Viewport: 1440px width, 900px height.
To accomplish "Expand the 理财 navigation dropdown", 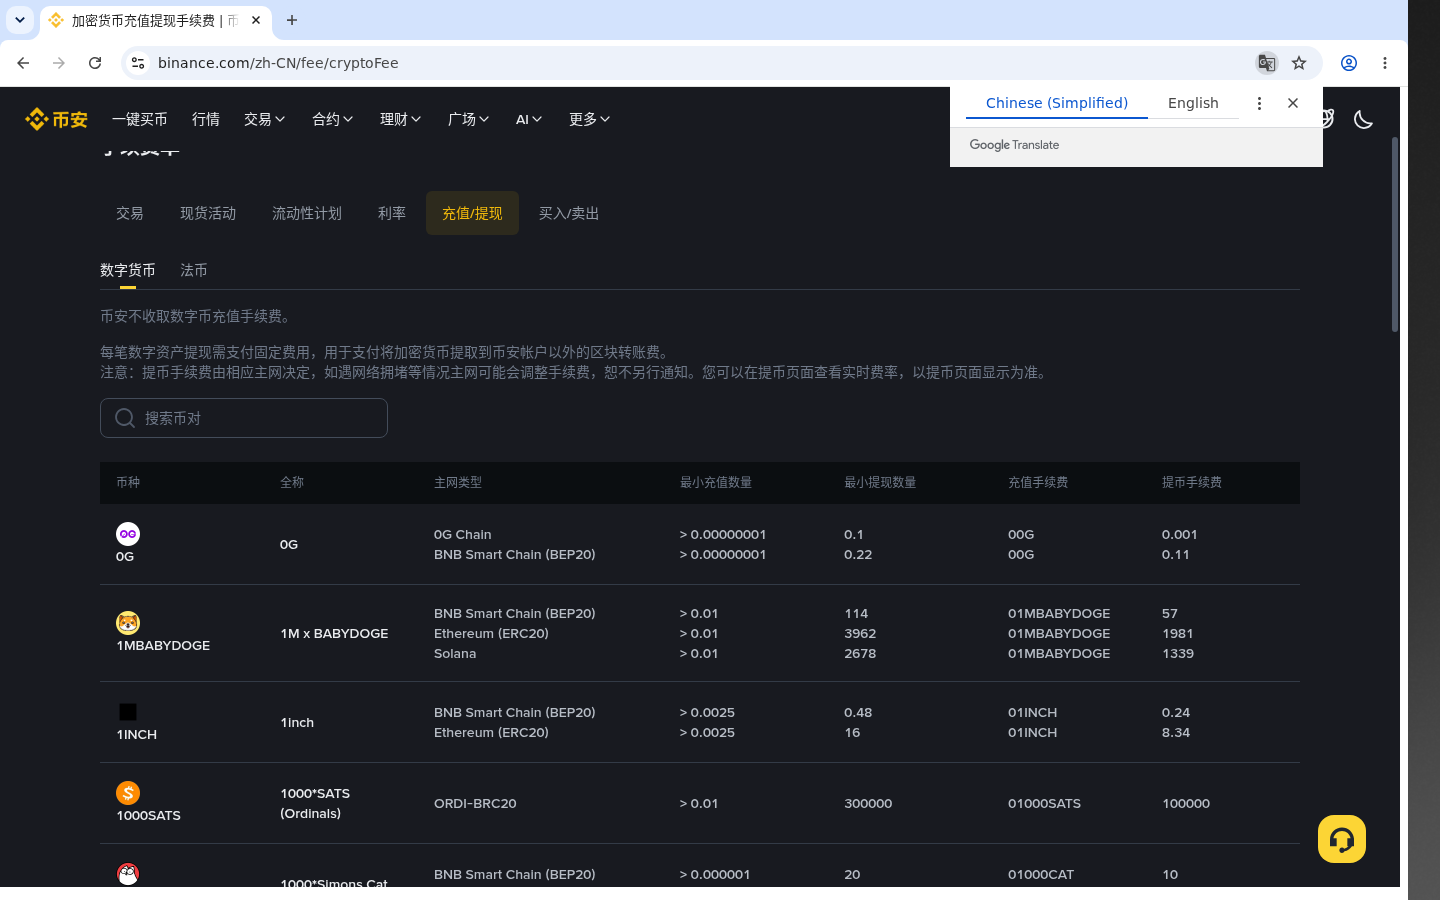I will tap(401, 119).
